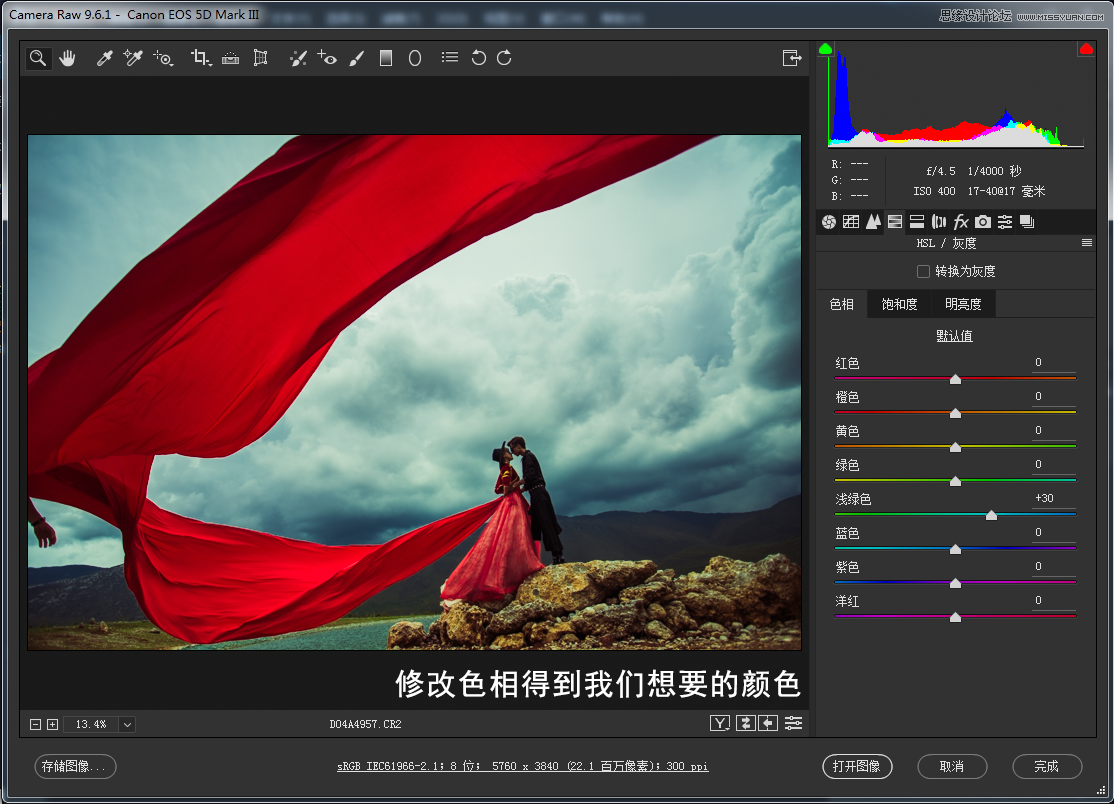Screen dimensions: 1114x804
Task: Click the 洋红 hue slider handle
Action: 956,618
